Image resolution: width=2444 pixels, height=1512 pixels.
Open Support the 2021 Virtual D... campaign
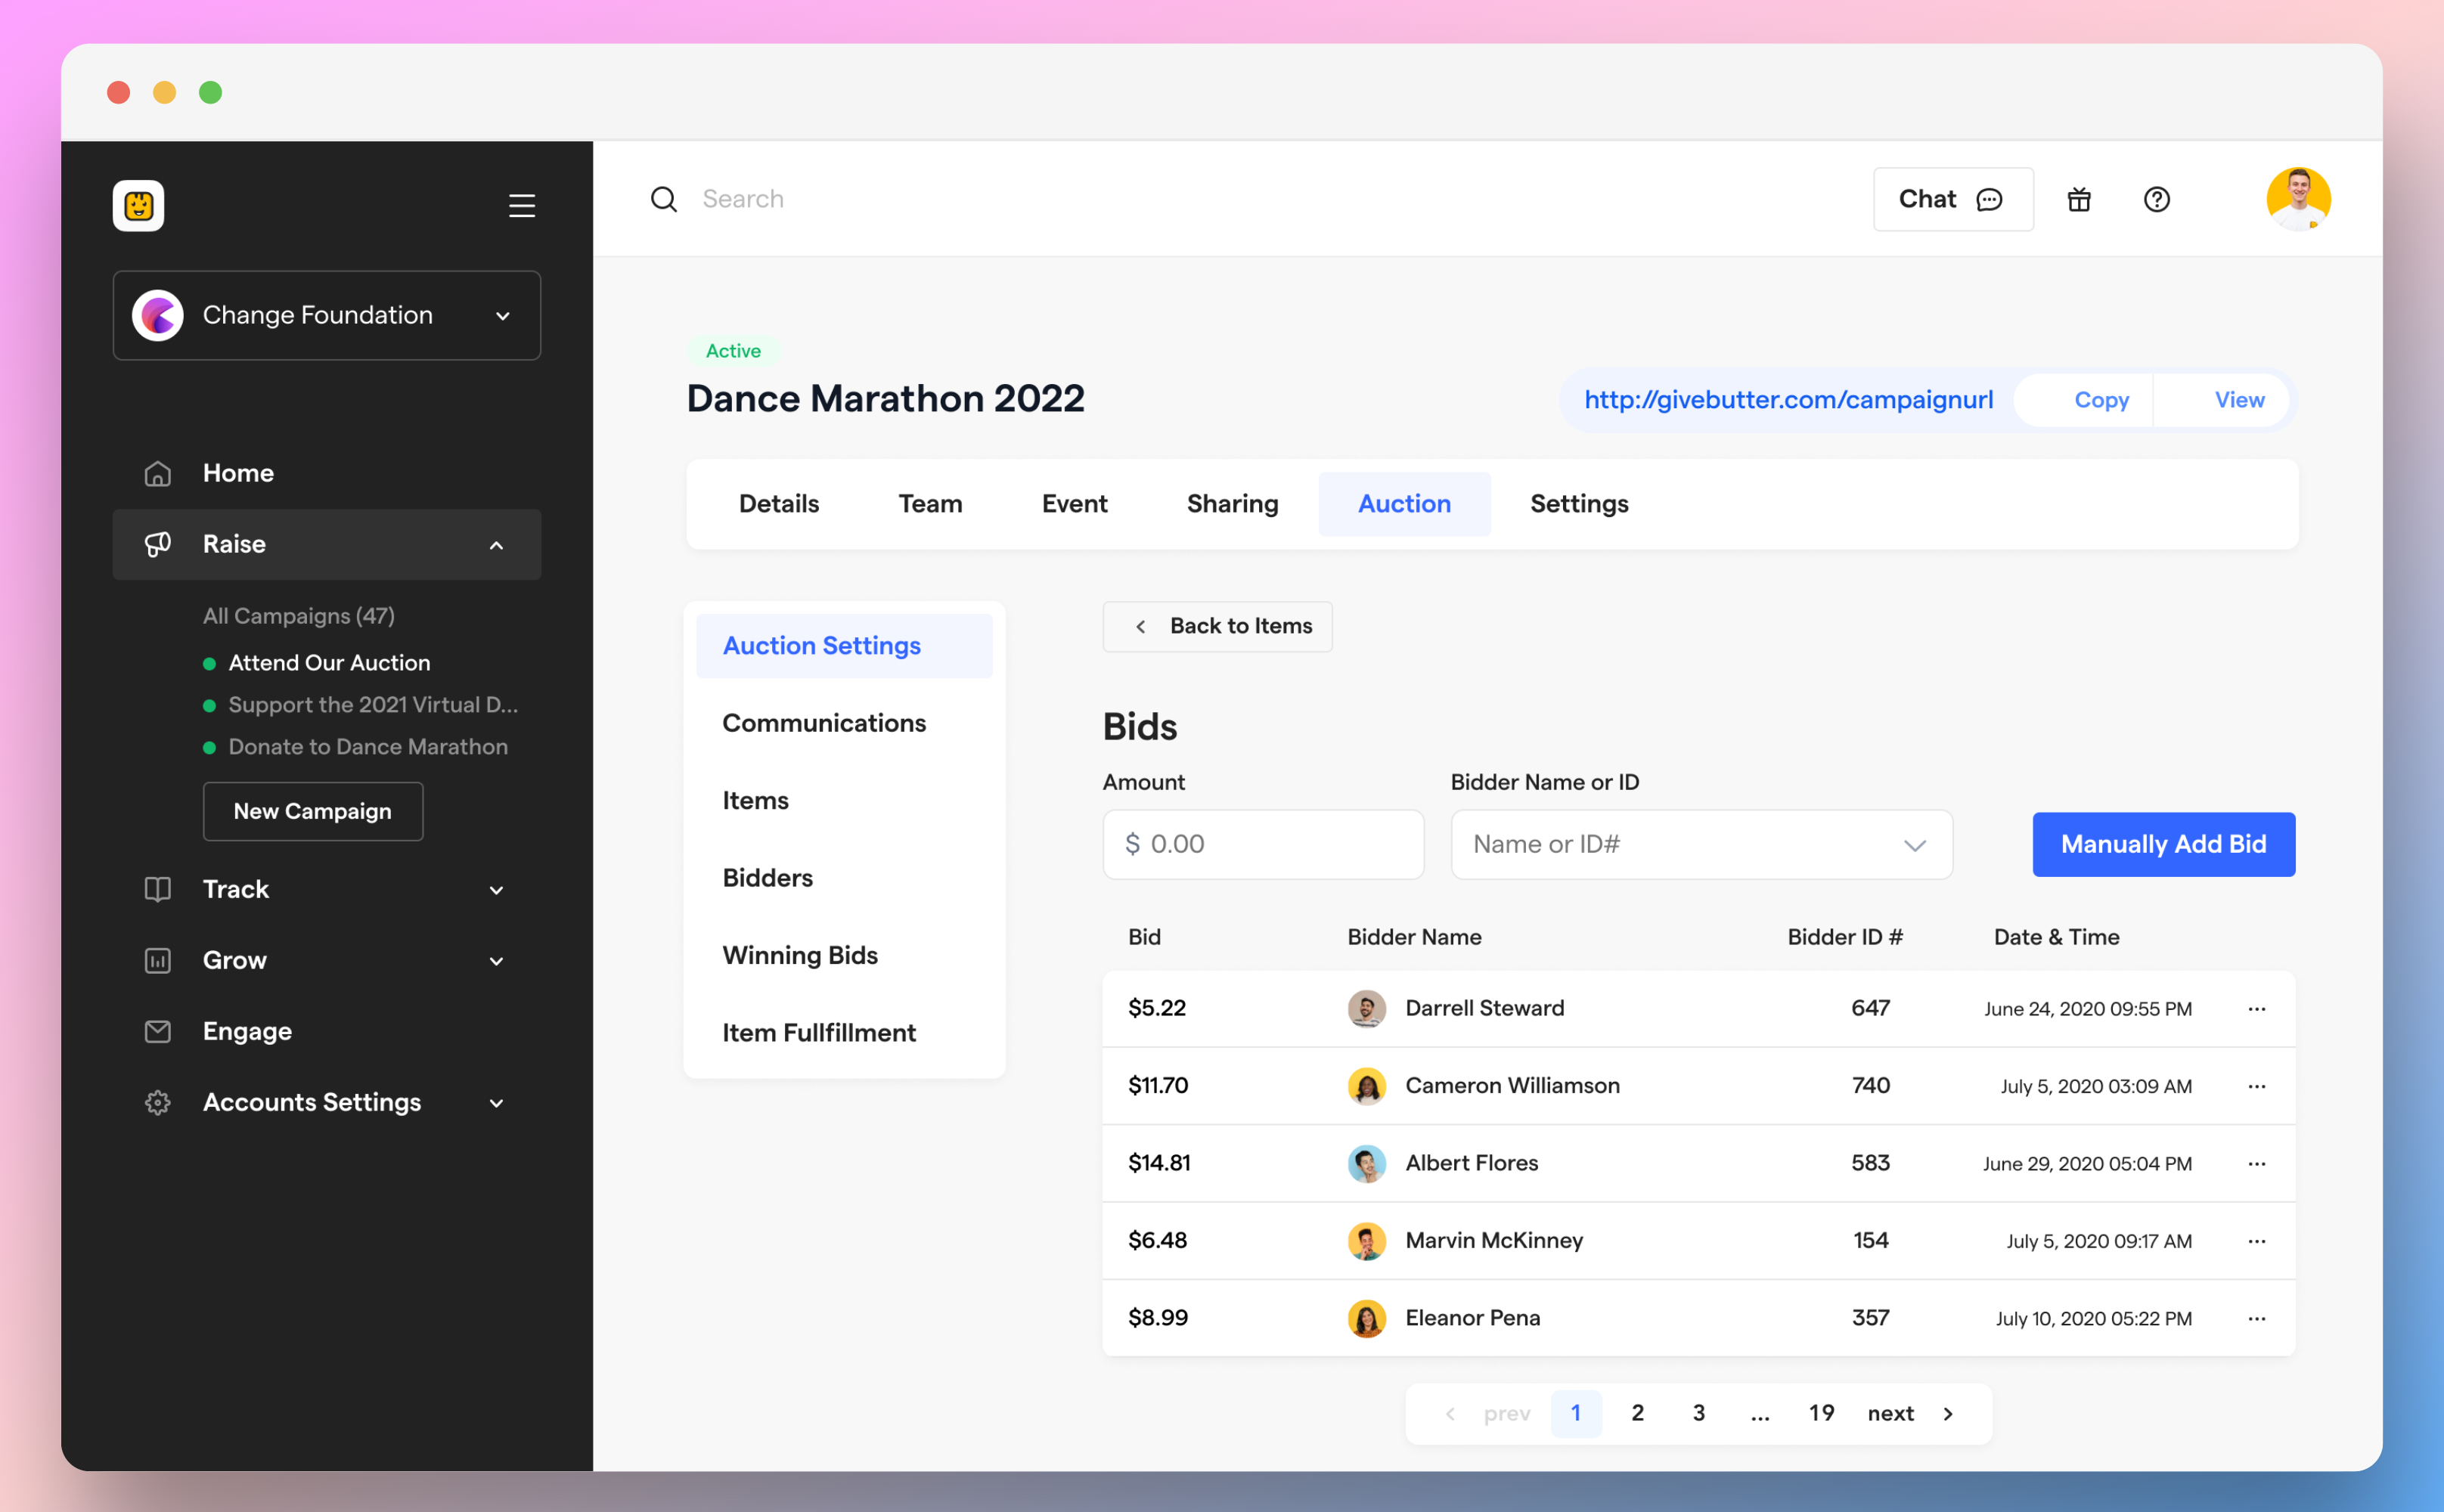pos(373,705)
